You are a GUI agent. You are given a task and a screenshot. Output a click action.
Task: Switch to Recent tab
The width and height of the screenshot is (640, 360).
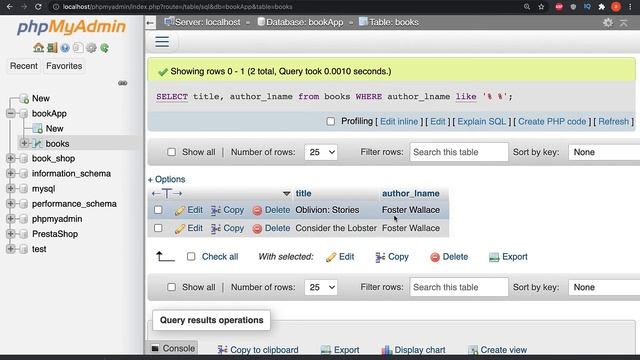(24, 66)
